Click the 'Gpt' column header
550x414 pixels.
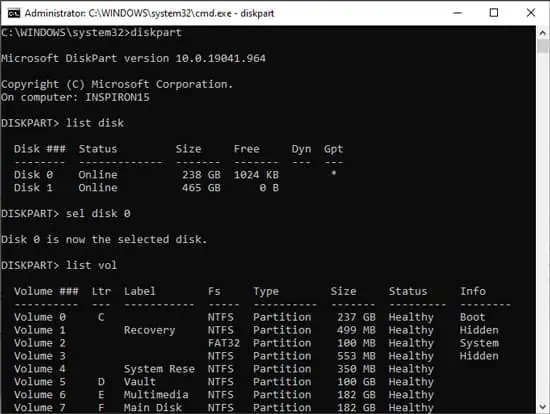click(x=334, y=149)
